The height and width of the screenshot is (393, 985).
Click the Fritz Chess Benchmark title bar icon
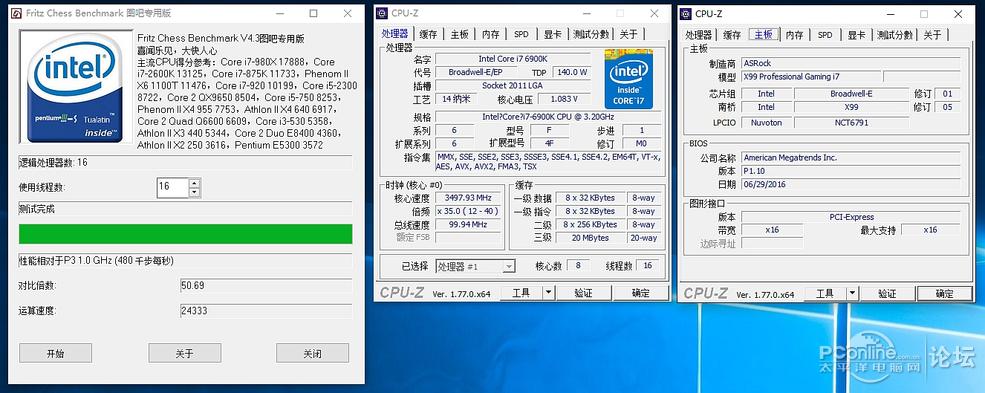(16, 13)
